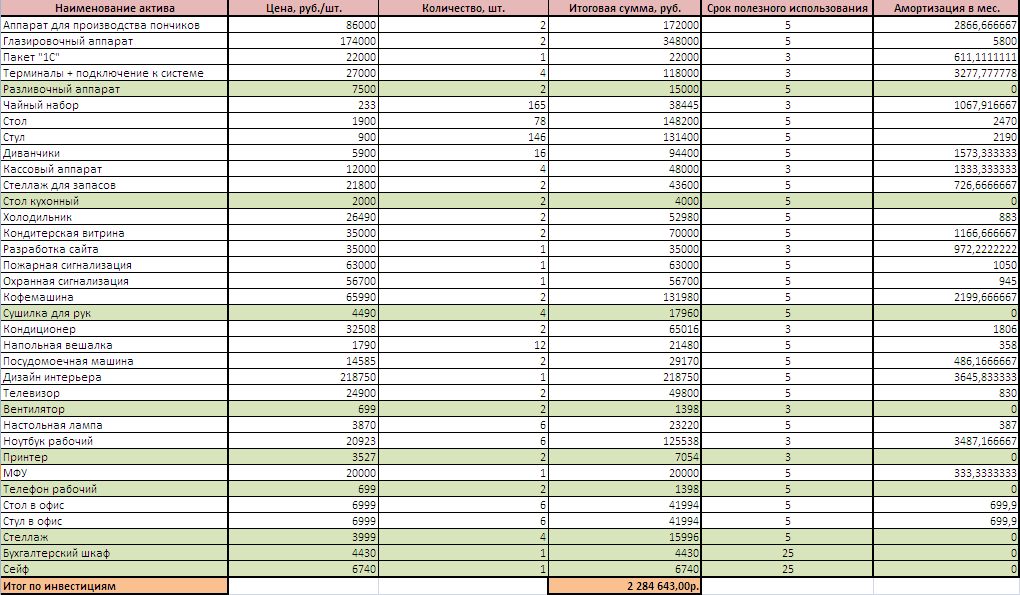Select the 'Ноутбук рабочий' cell

pos(114,441)
